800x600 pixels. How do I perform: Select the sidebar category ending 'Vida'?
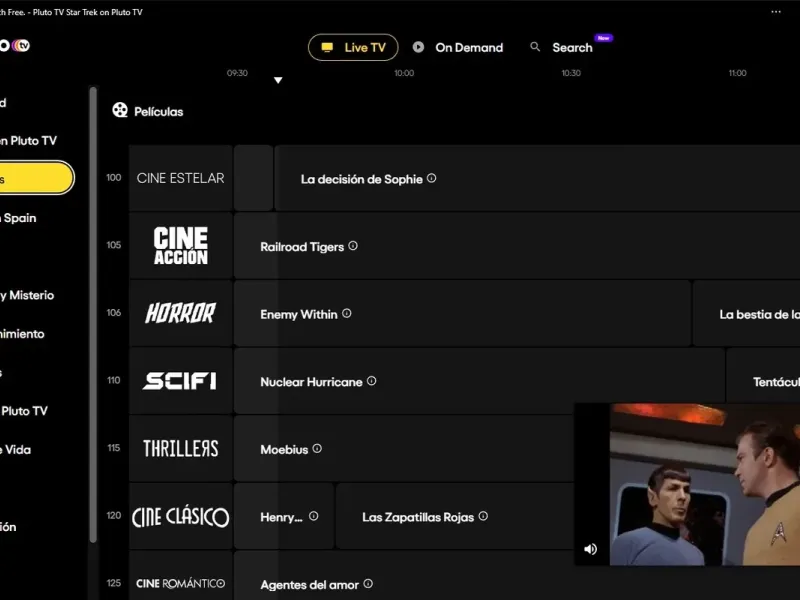[15, 449]
